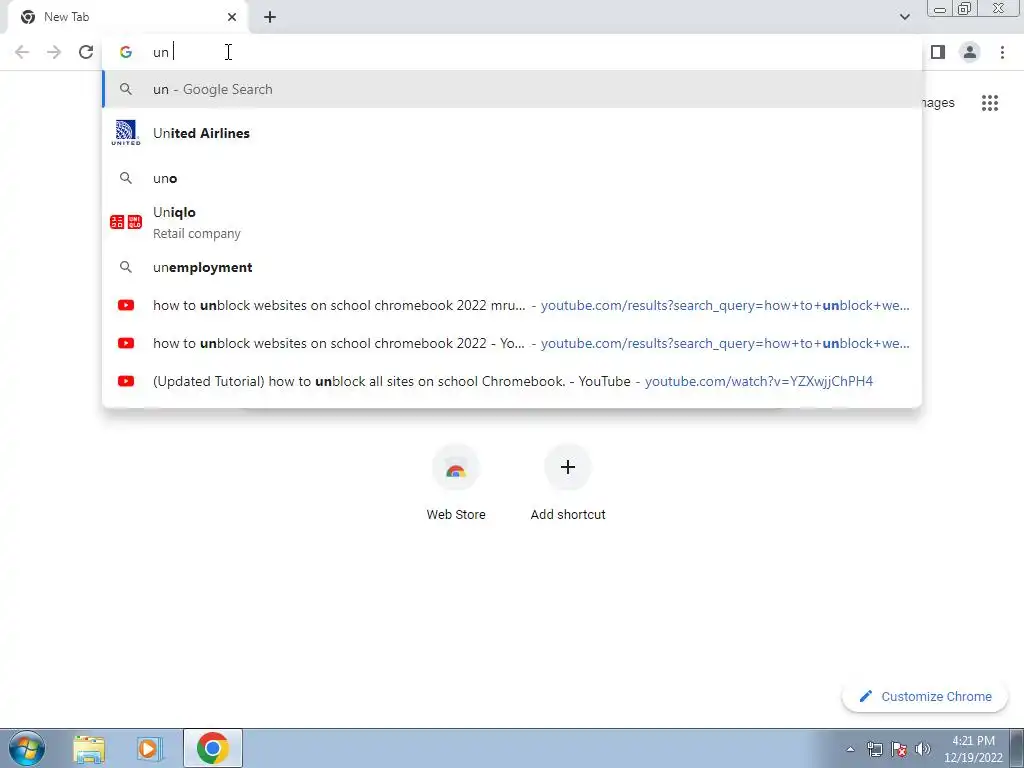Click the Back navigation arrow
The height and width of the screenshot is (768, 1024).
coord(22,52)
